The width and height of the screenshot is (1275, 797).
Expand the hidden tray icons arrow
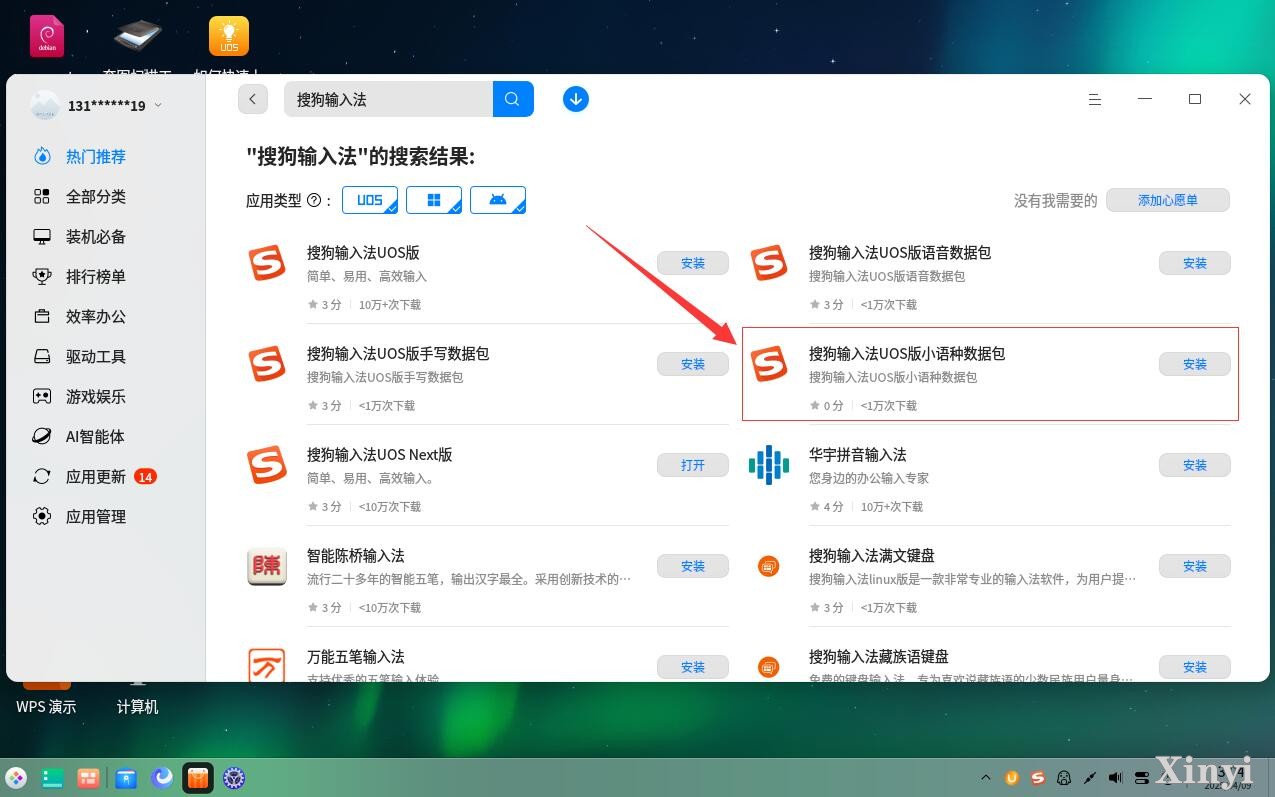pos(986,778)
